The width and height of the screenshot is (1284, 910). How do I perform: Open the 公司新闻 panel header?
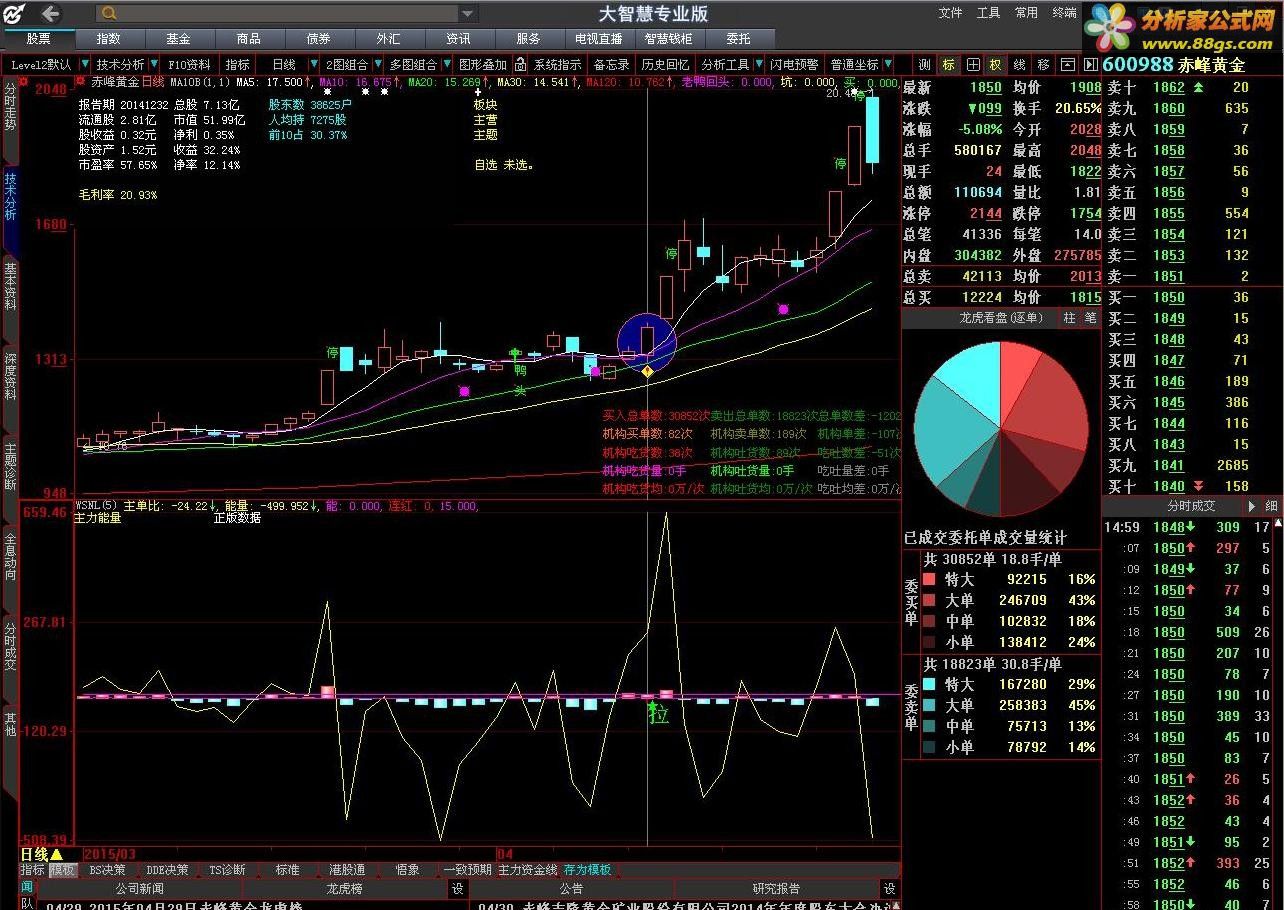[x=139, y=888]
